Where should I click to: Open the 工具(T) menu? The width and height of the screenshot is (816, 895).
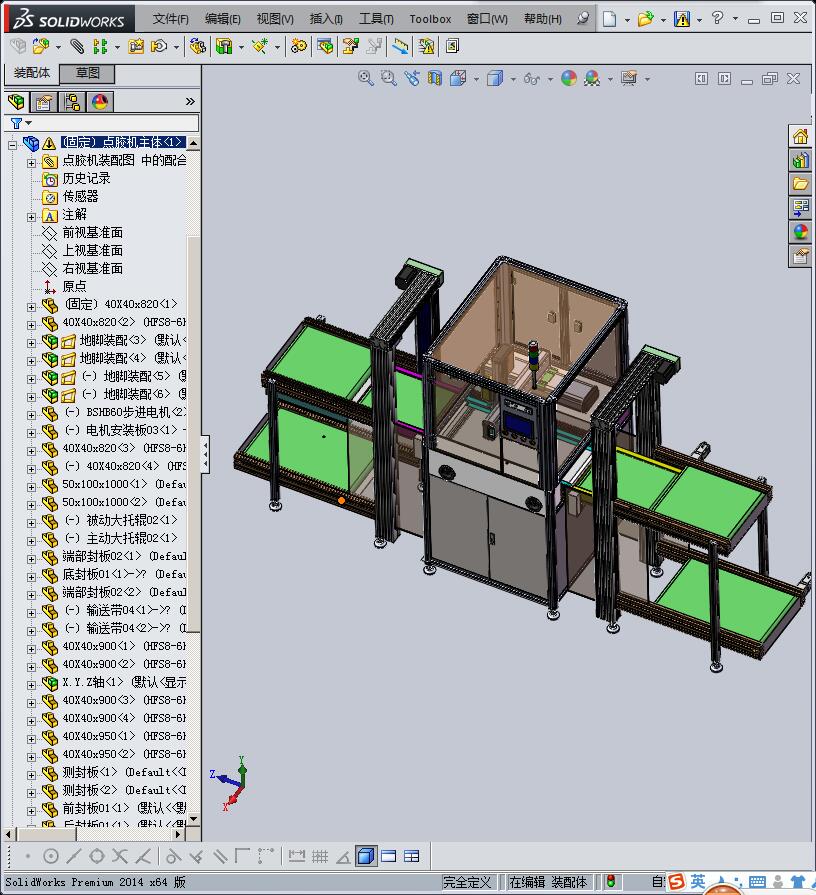[x=376, y=19]
